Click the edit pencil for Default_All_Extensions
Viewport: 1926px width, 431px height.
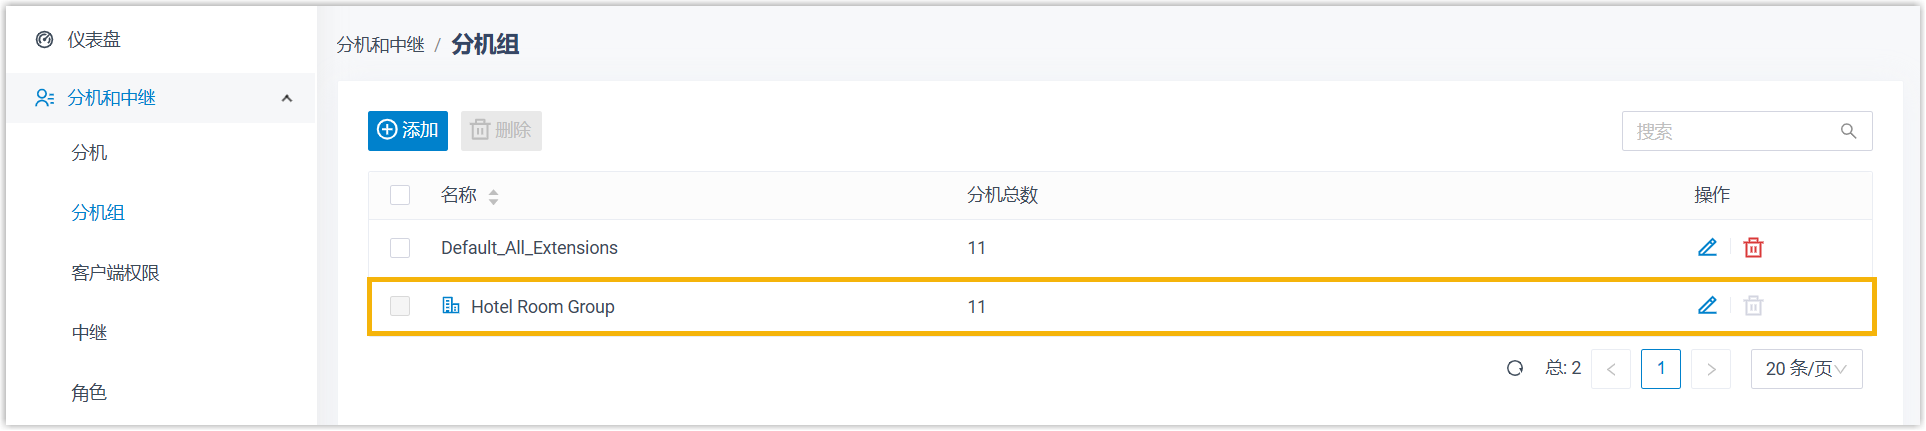1707,247
